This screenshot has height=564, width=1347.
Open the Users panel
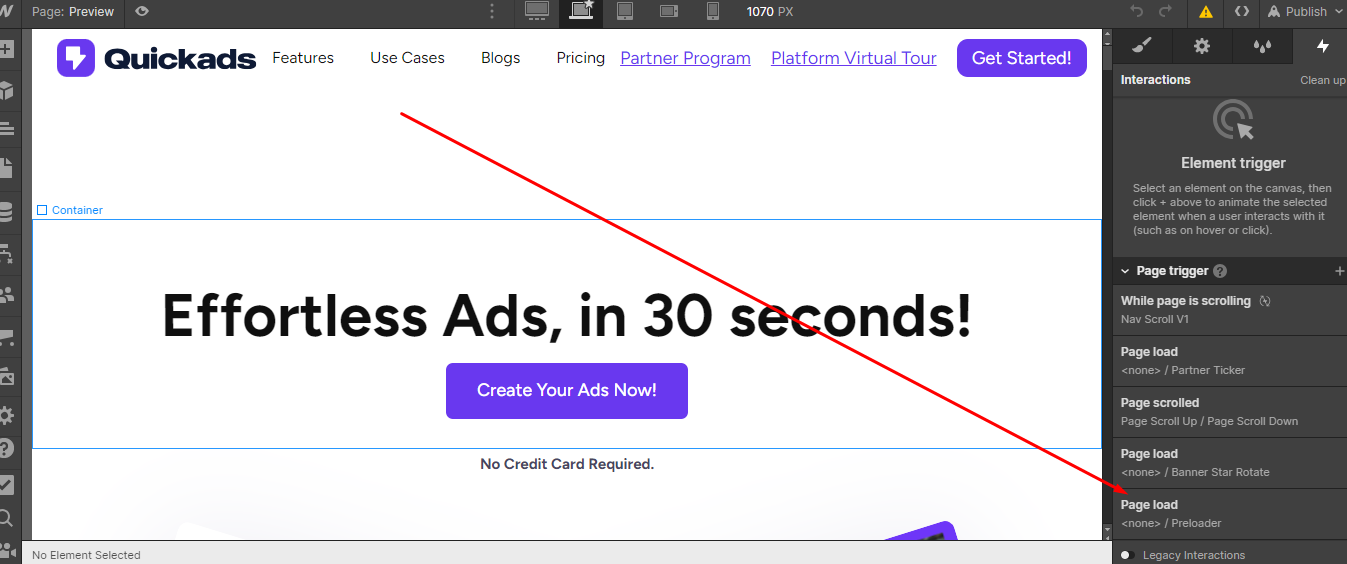(x=7, y=295)
